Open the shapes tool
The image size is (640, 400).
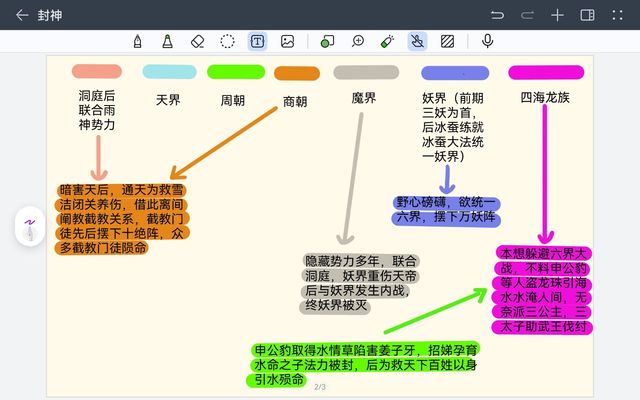[x=327, y=41]
